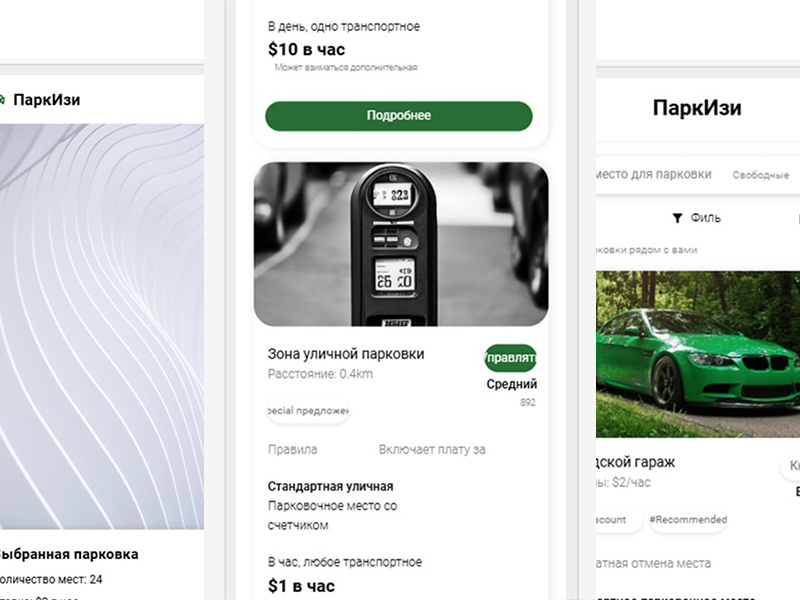Select the Свободные tab
Image resolution: width=800 pixels, height=600 pixels.
click(x=760, y=175)
